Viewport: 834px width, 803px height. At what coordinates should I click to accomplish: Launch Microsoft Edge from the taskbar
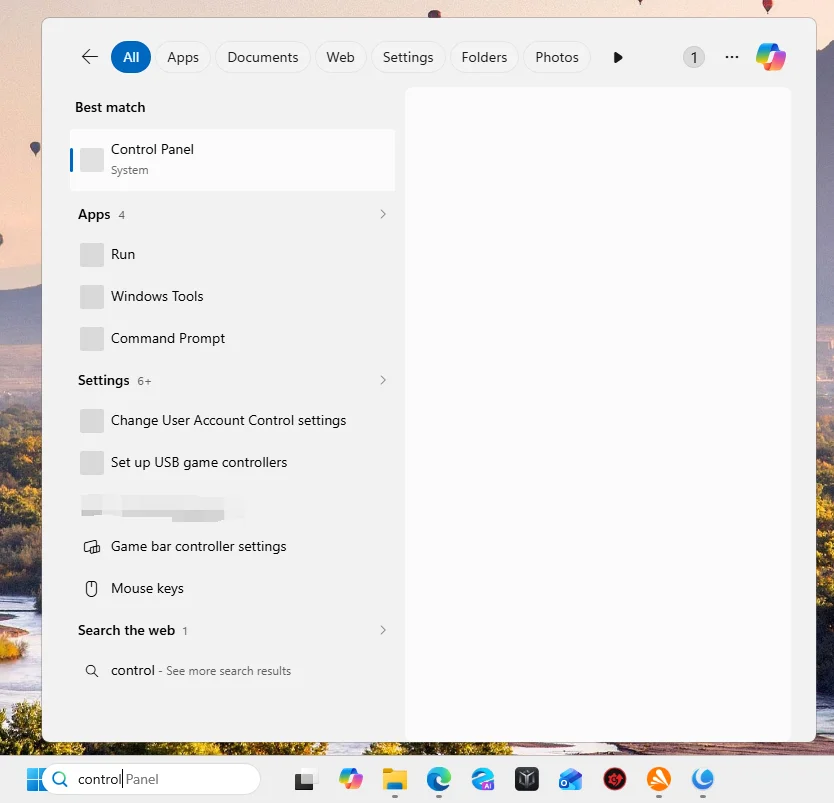click(438, 779)
